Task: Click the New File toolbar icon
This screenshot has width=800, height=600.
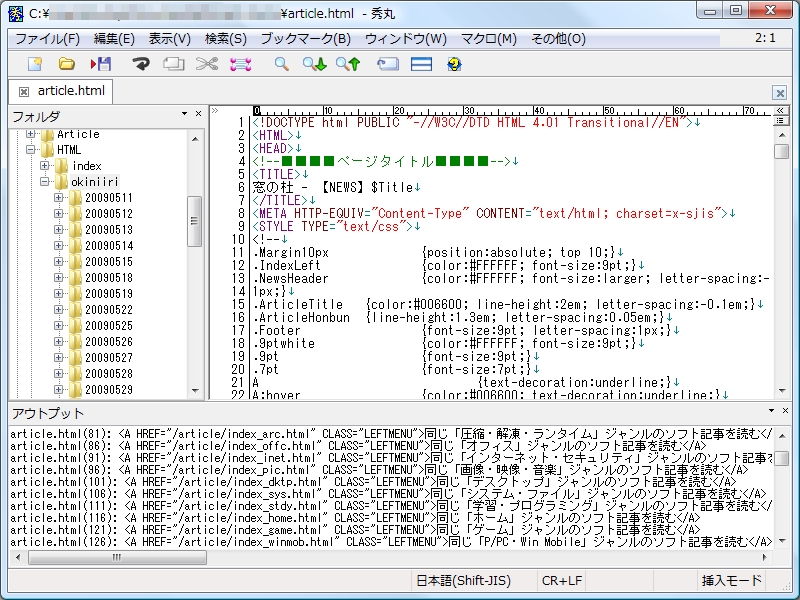Action: 36,64
